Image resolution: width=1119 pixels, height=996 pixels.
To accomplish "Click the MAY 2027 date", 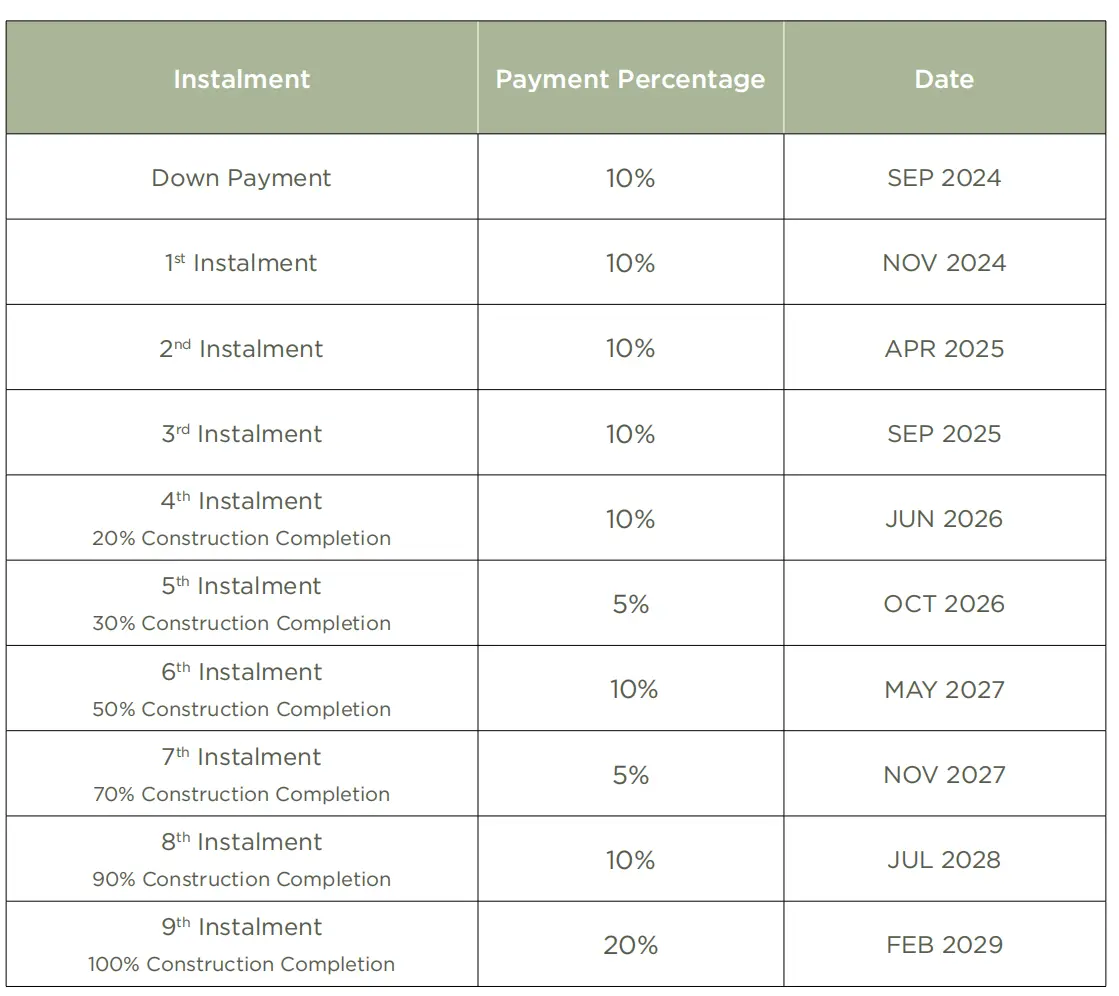I will [x=944, y=689].
